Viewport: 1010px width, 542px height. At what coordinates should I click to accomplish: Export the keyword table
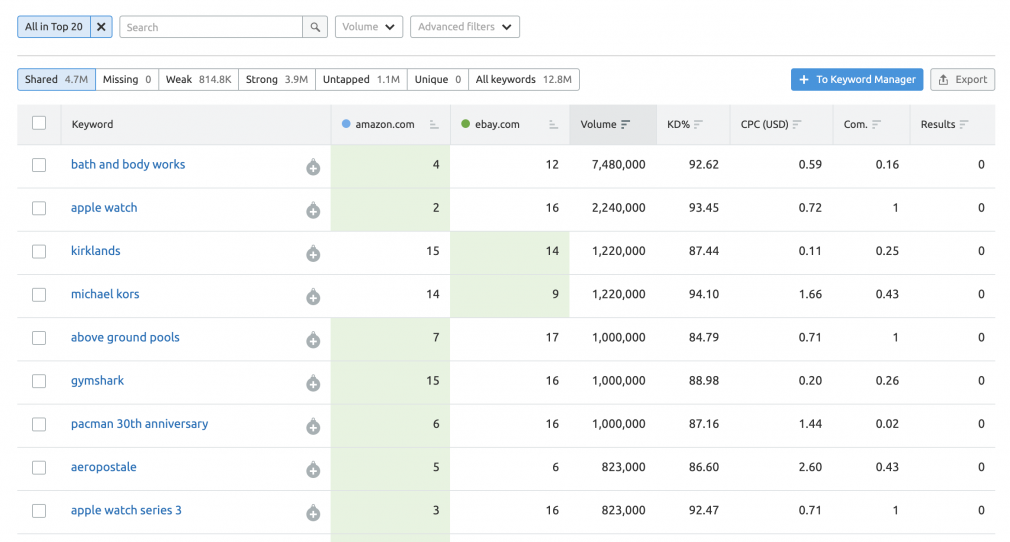click(962, 79)
